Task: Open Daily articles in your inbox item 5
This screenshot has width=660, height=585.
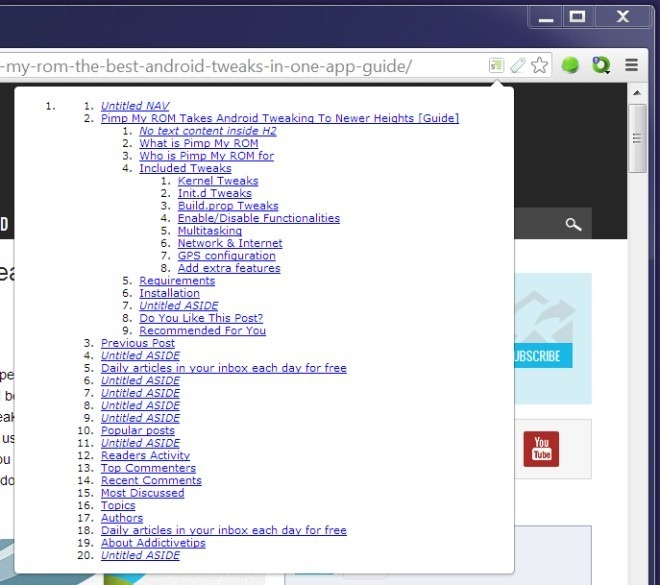Action: click(224, 368)
